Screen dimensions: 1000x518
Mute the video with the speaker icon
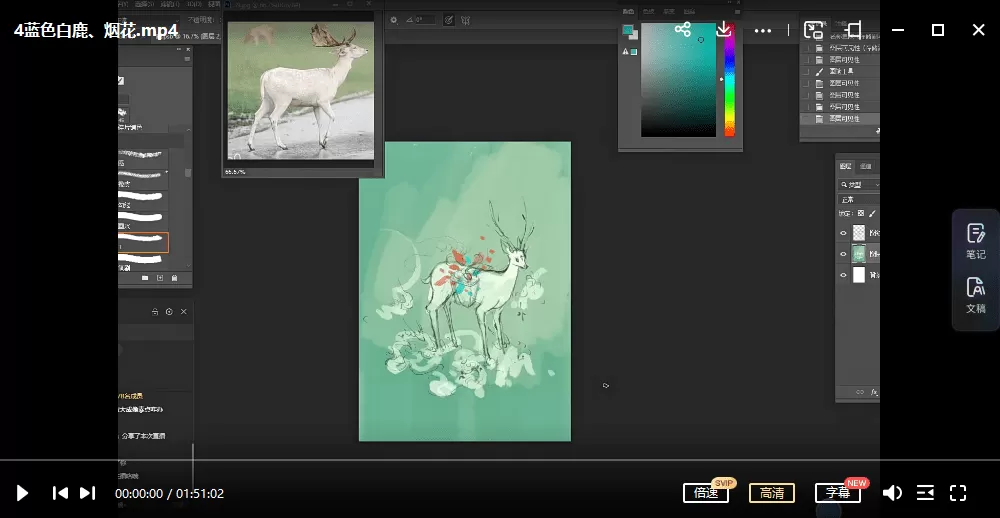click(892, 493)
